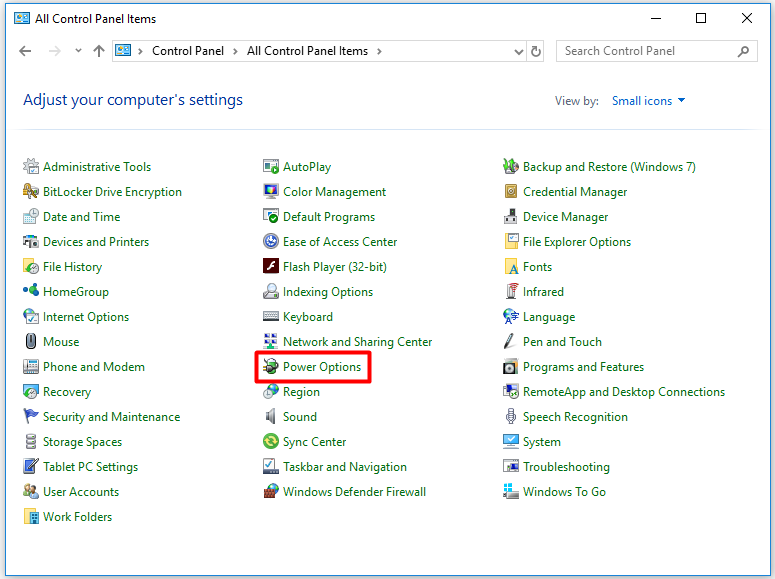This screenshot has width=775, height=579.
Task: Open RemoteApp and Desktop Connections link
Action: (624, 392)
